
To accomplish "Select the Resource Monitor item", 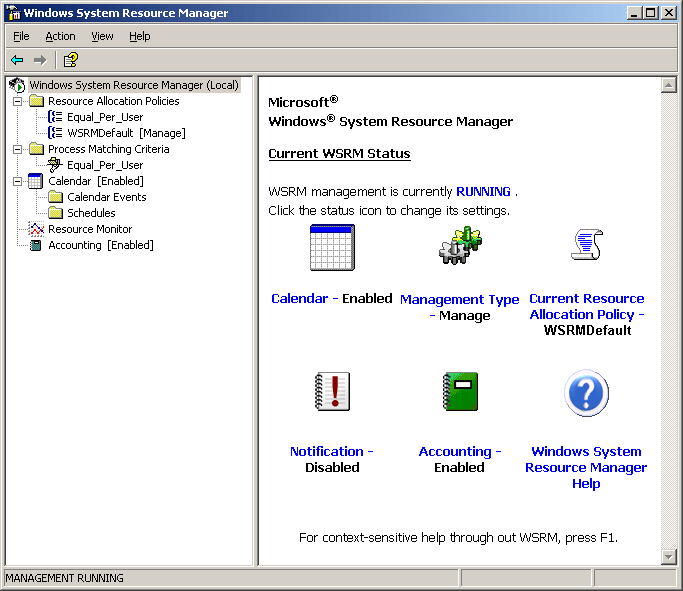I will (90, 229).
